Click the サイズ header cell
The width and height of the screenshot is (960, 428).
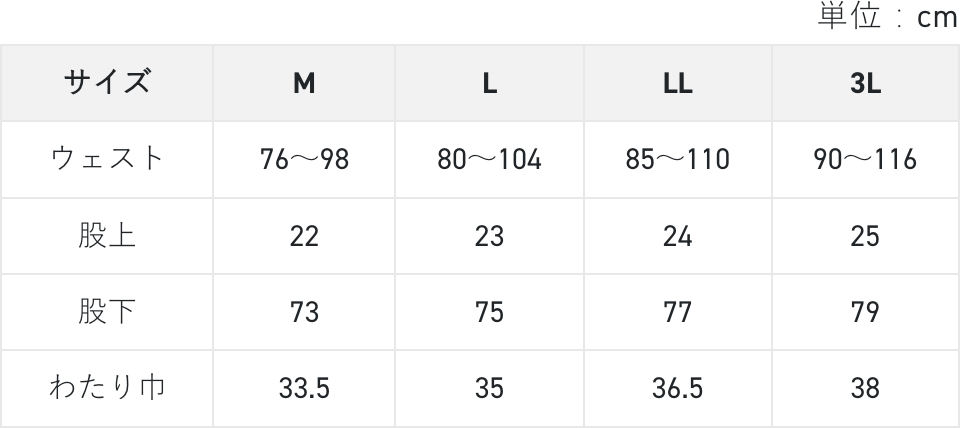[x=107, y=83]
